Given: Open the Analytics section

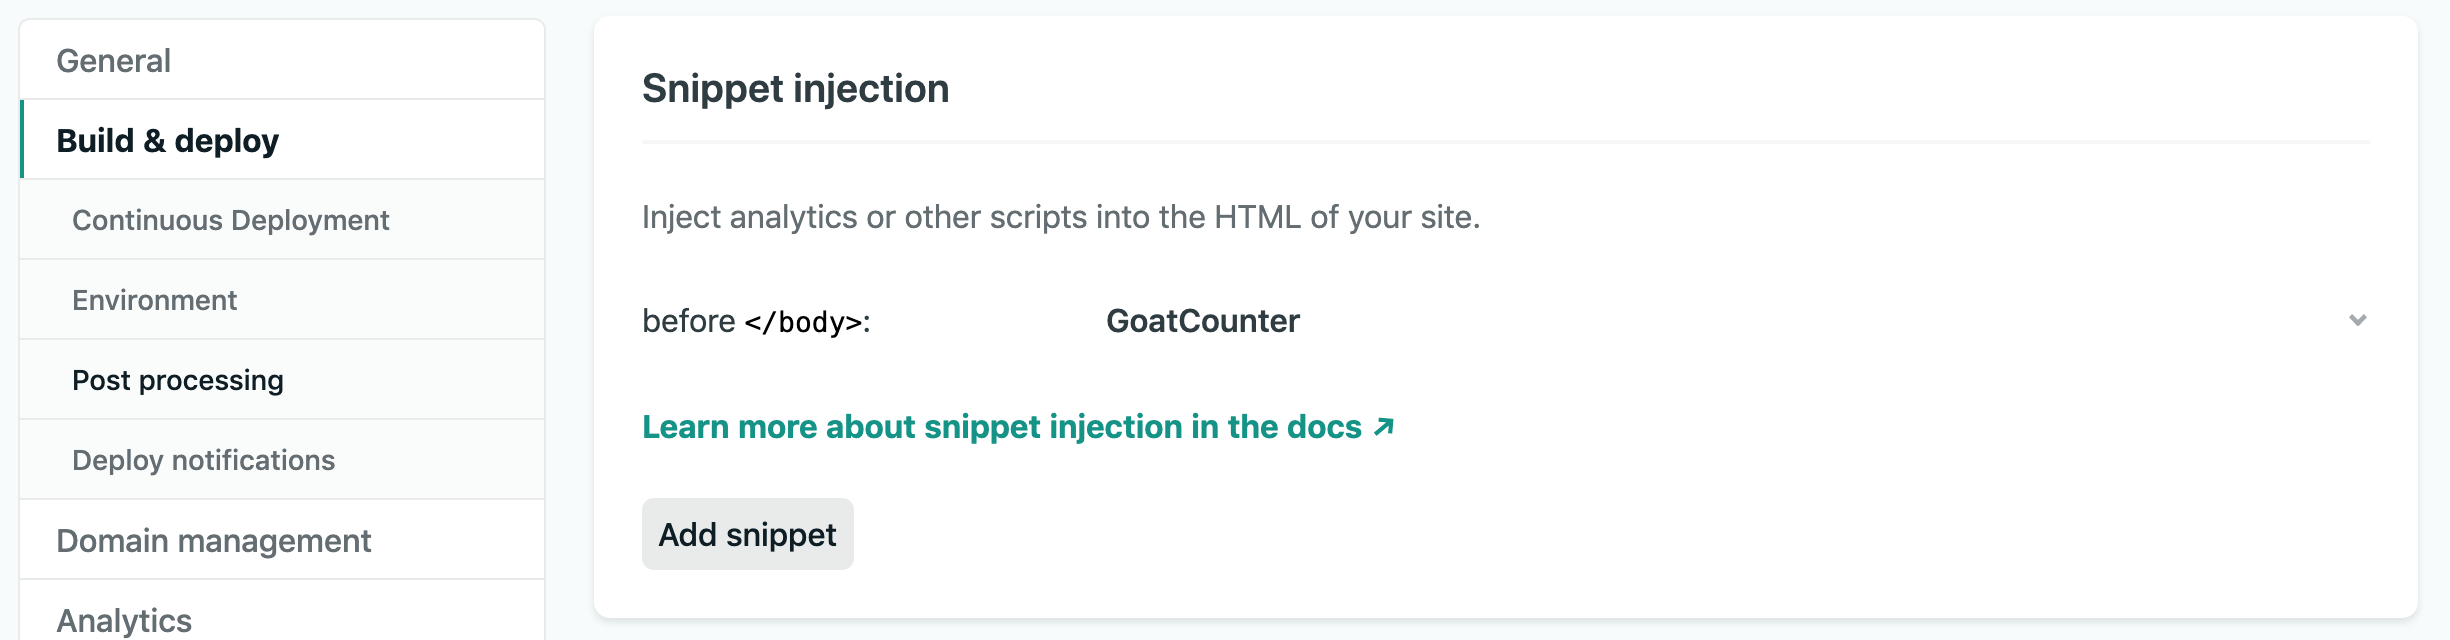Looking at the screenshot, I should click(x=124, y=620).
